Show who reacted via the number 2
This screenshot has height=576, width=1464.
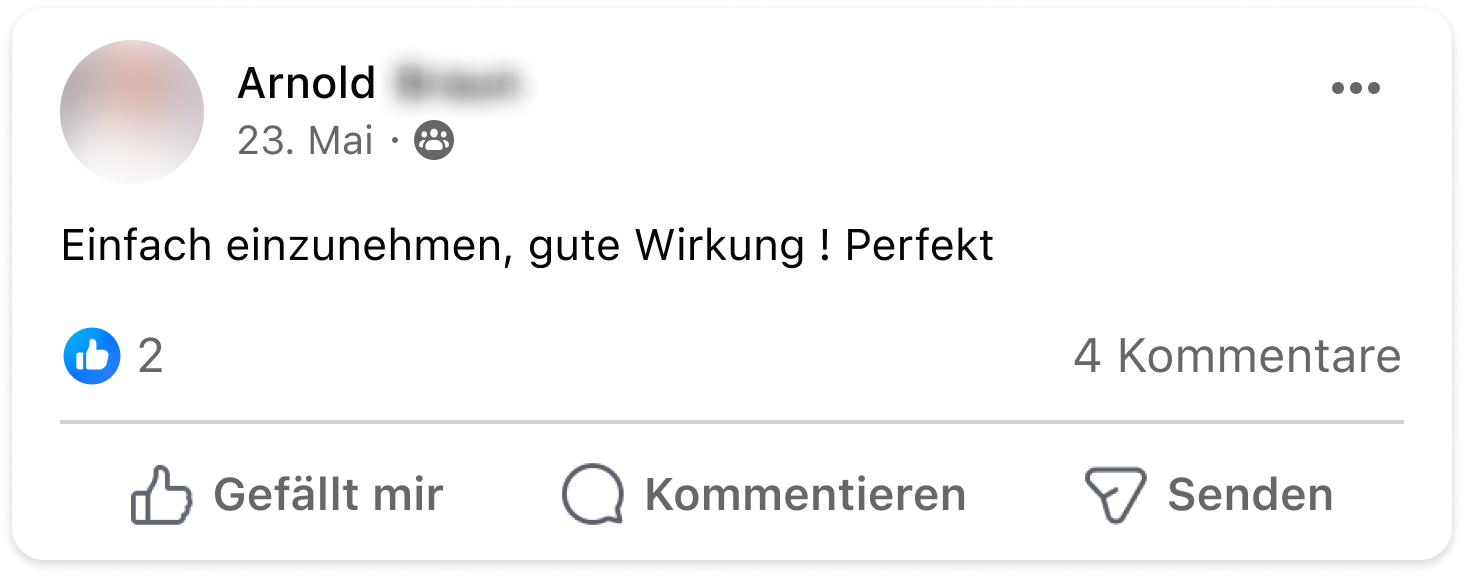150,356
